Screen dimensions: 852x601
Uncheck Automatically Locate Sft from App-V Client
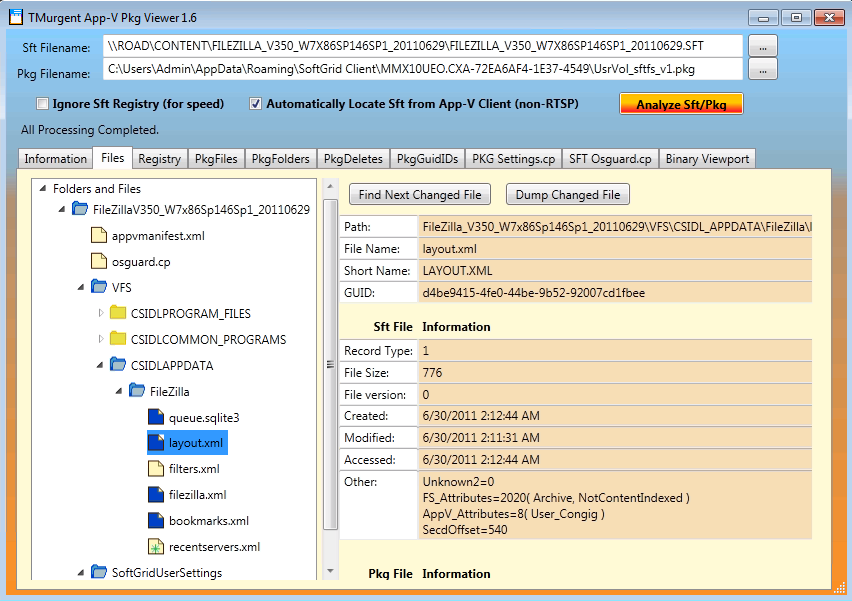[255, 104]
